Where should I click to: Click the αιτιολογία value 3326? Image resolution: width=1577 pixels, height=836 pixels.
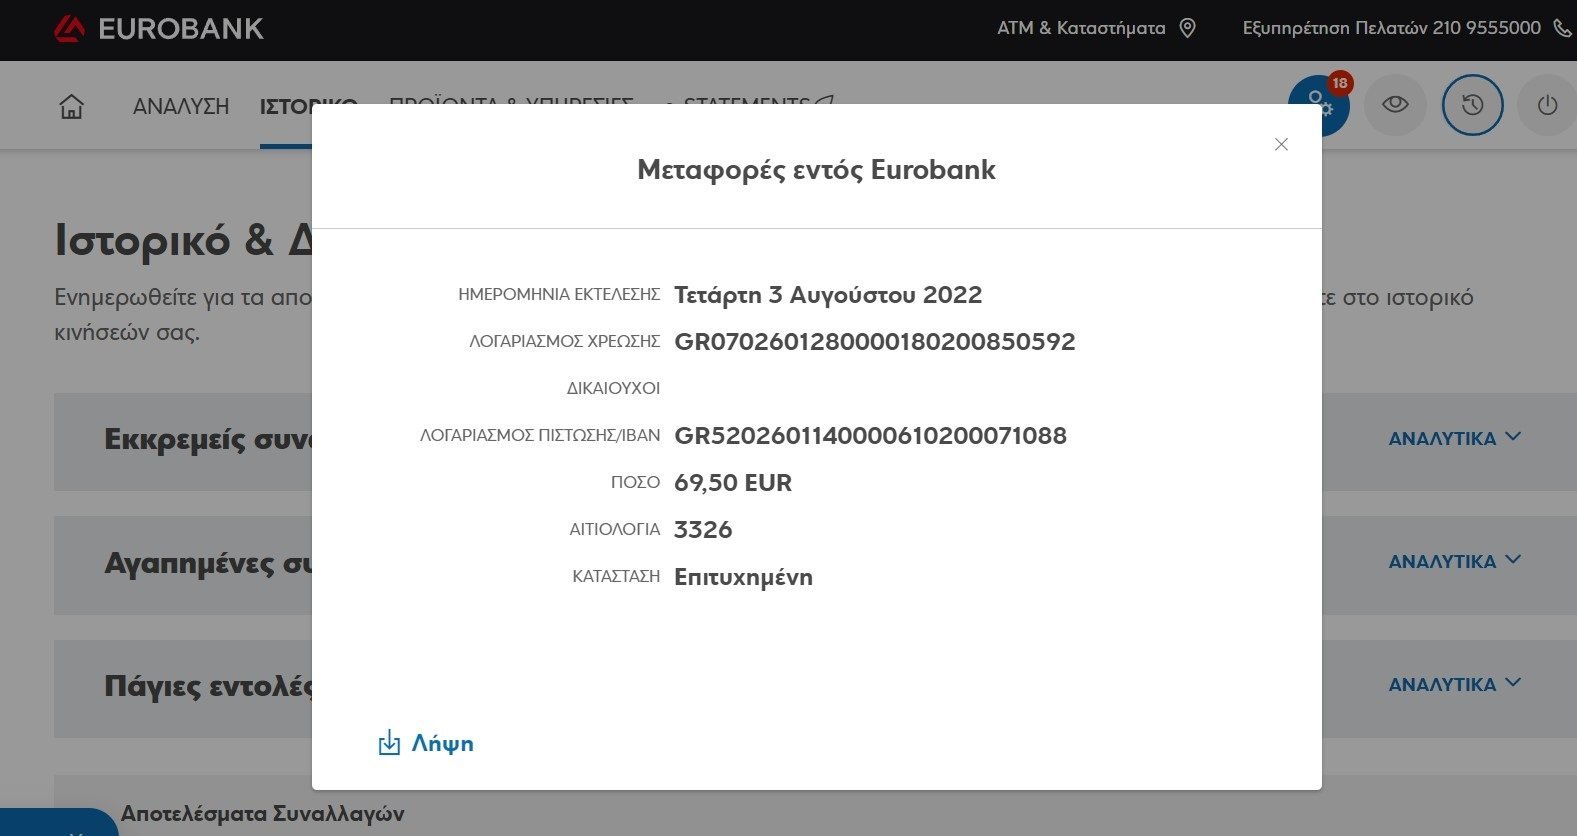tap(703, 530)
